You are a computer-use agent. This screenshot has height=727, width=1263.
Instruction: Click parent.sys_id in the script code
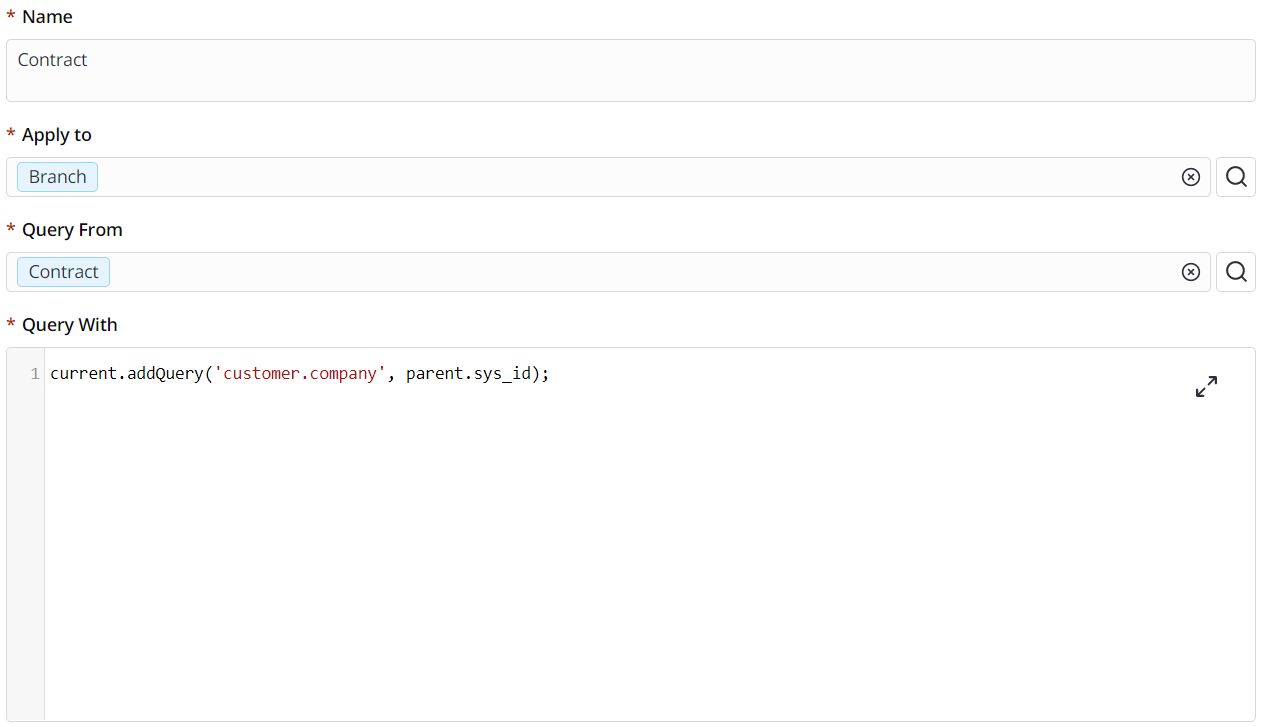pyautogui.click(x=468, y=374)
